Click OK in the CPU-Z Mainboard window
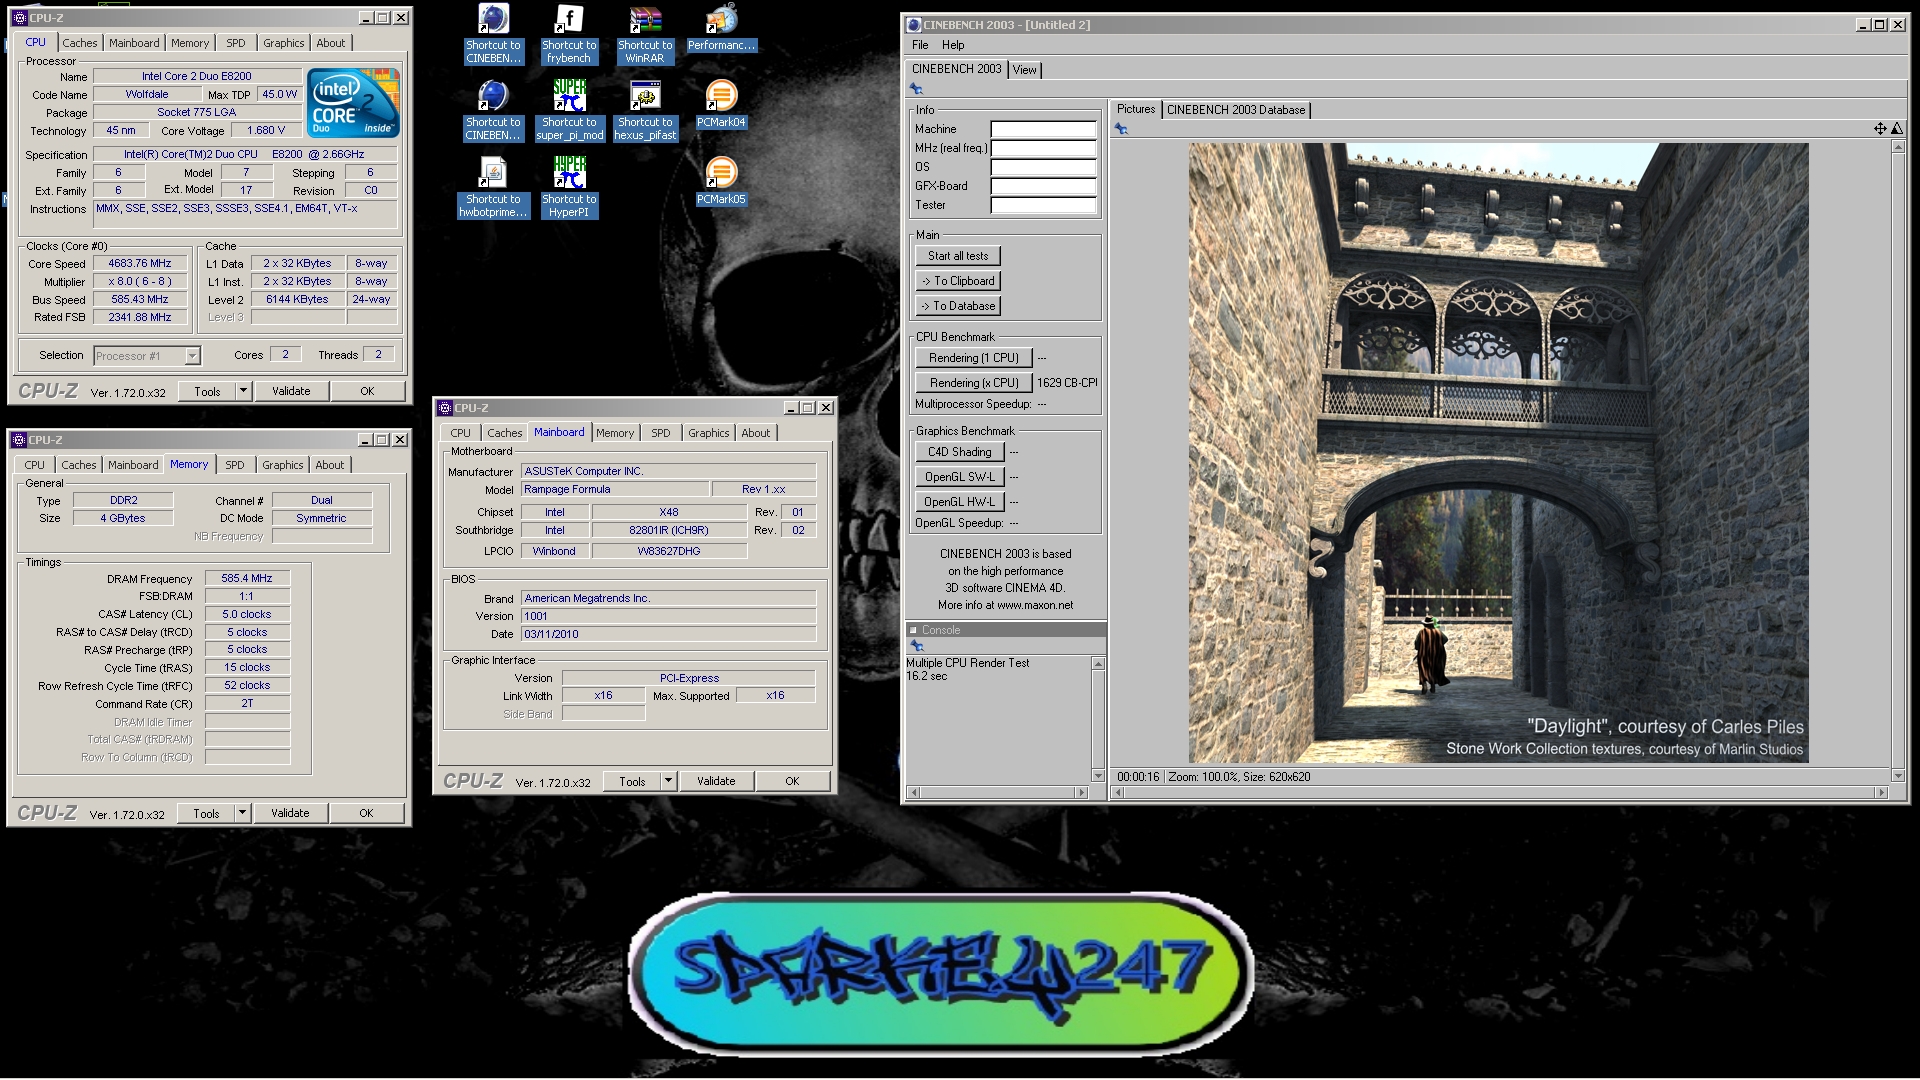Viewport: 1920px width, 1080px height. point(792,781)
